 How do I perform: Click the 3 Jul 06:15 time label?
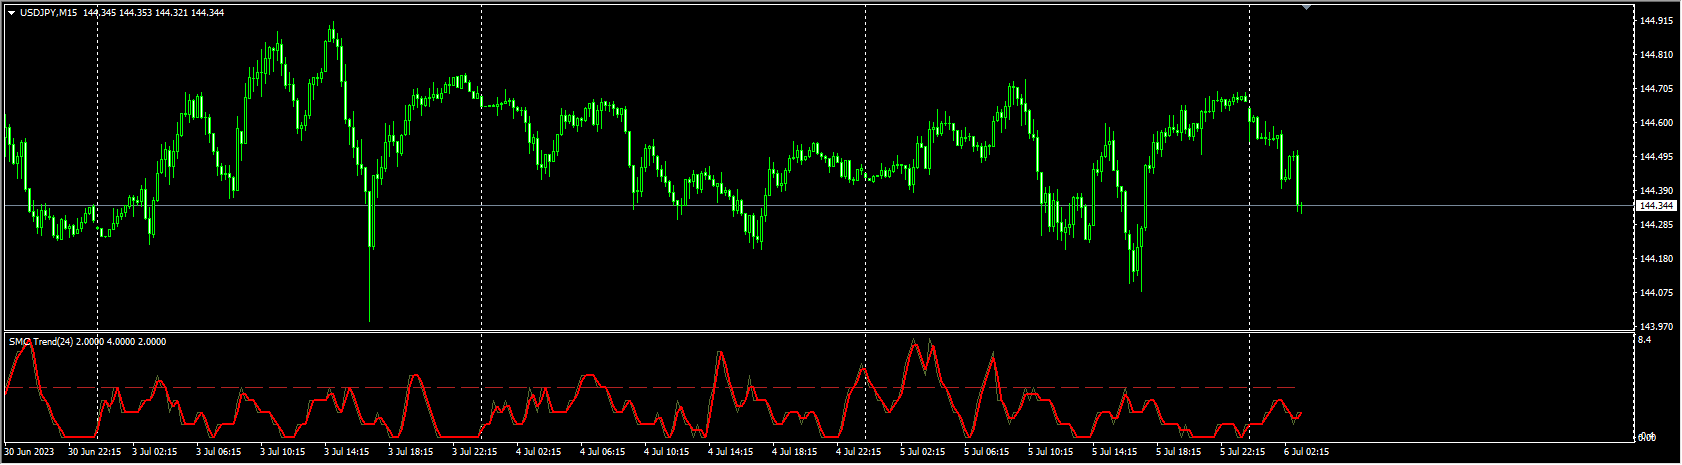click(221, 452)
